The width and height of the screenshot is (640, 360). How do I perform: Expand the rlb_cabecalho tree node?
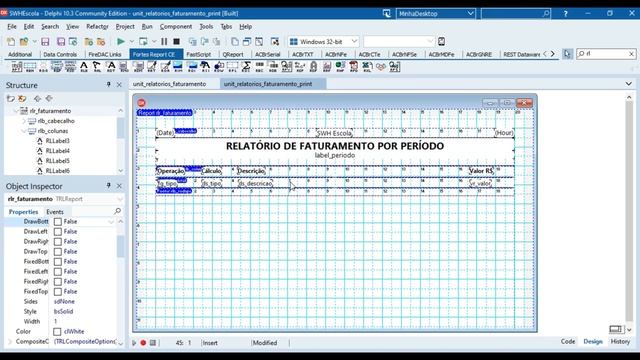pos(24,121)
